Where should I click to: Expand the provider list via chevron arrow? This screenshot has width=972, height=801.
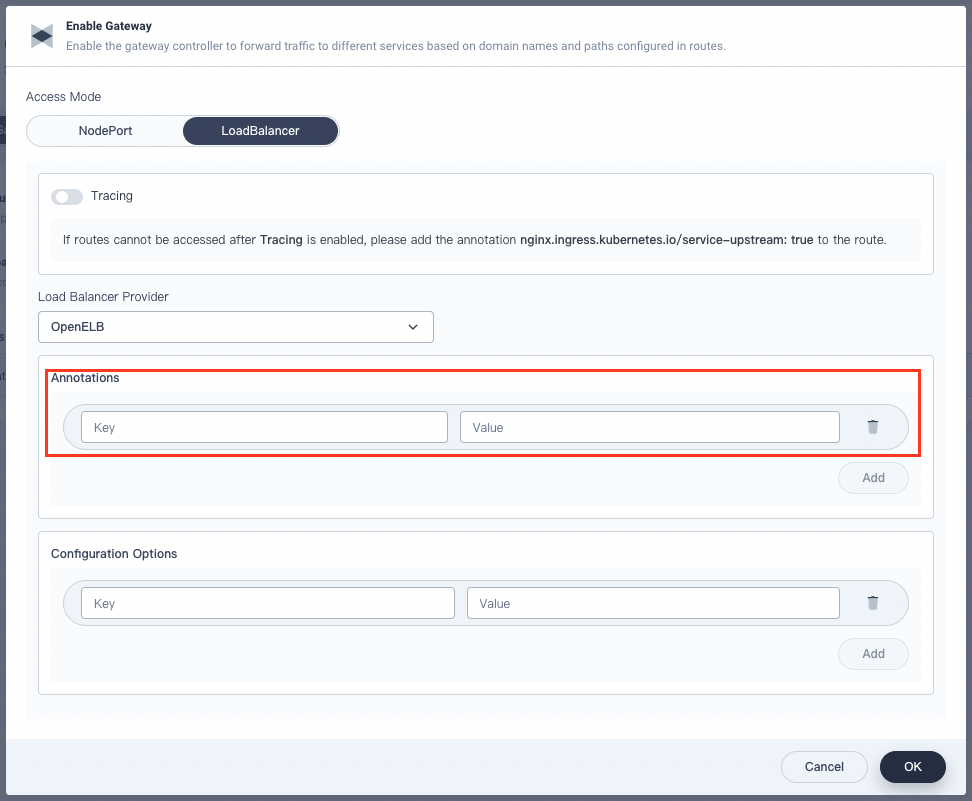(412, 327)
